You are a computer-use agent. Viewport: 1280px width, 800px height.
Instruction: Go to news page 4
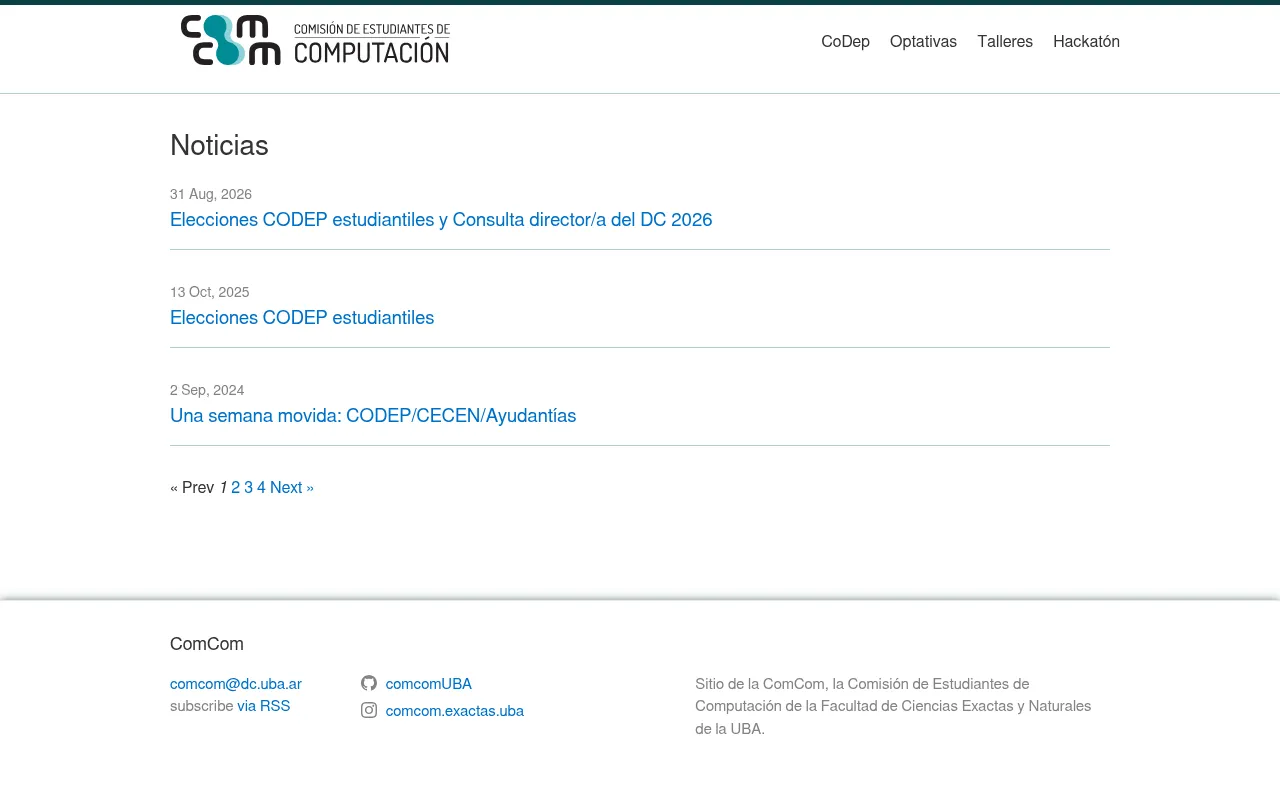pos(261,487)
